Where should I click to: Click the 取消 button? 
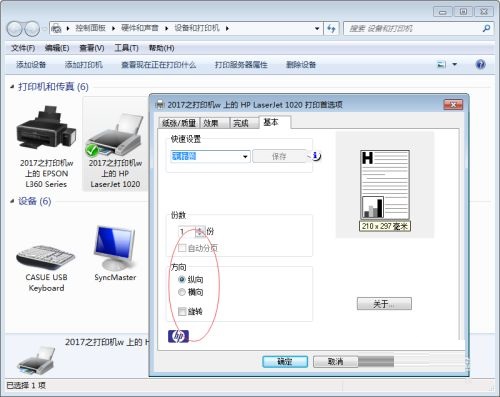pos(335,362)
